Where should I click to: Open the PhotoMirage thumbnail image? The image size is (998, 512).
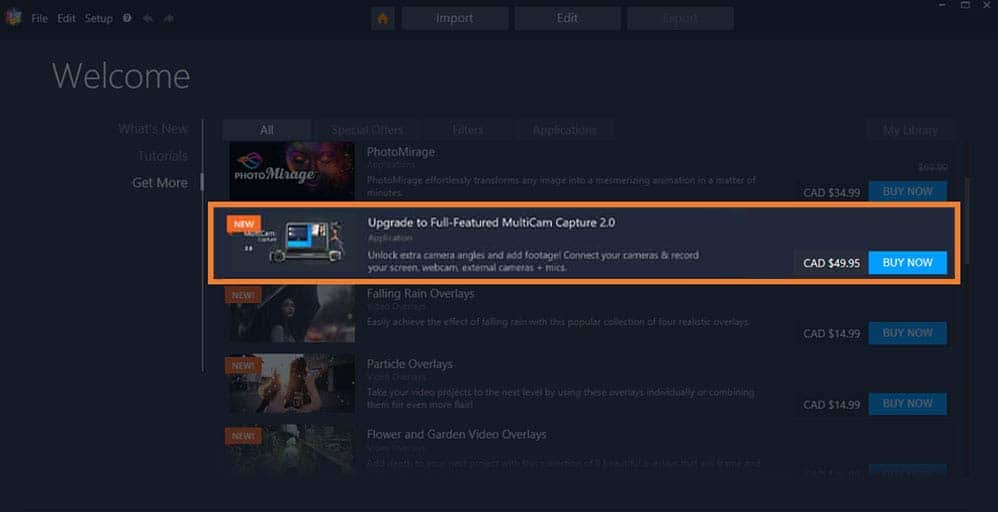pyautogui.click(x=292, y=171)
